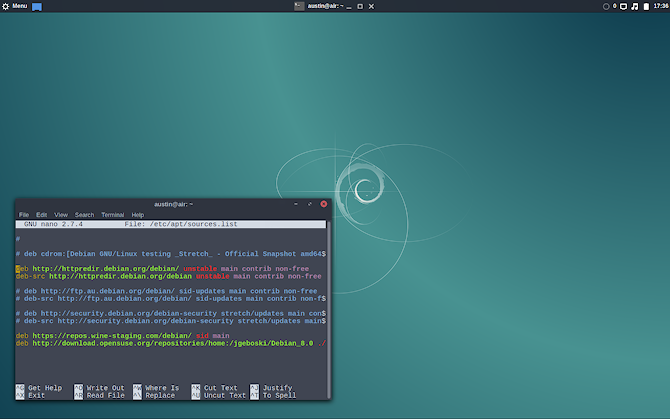Image resolution: width=670 pixels, height=419 pixels.
Task: Click the circle indicator icon in the system tray
Action: (x=606, y=6)
